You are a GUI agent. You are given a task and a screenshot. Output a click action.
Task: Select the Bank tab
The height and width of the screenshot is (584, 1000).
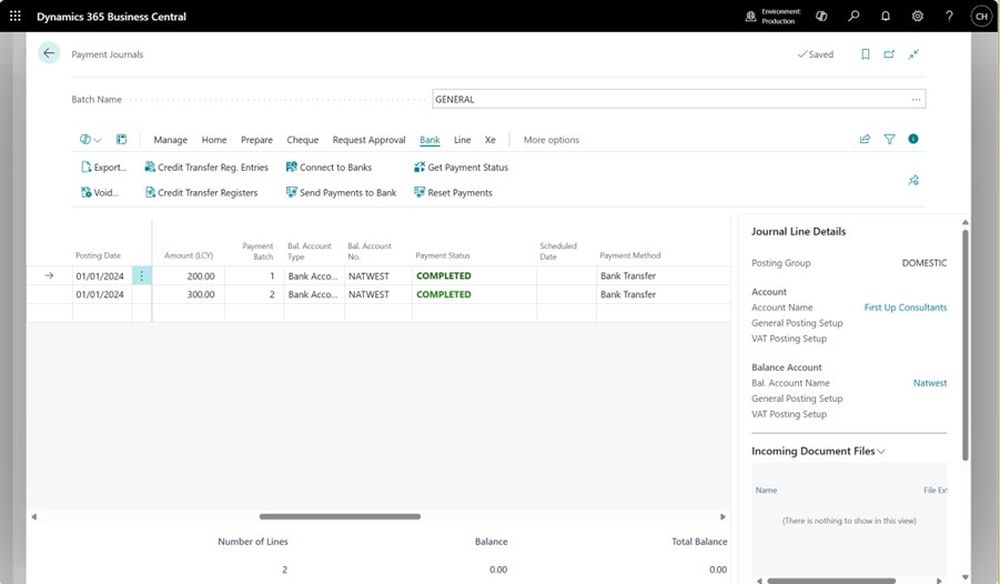[430, 140]
